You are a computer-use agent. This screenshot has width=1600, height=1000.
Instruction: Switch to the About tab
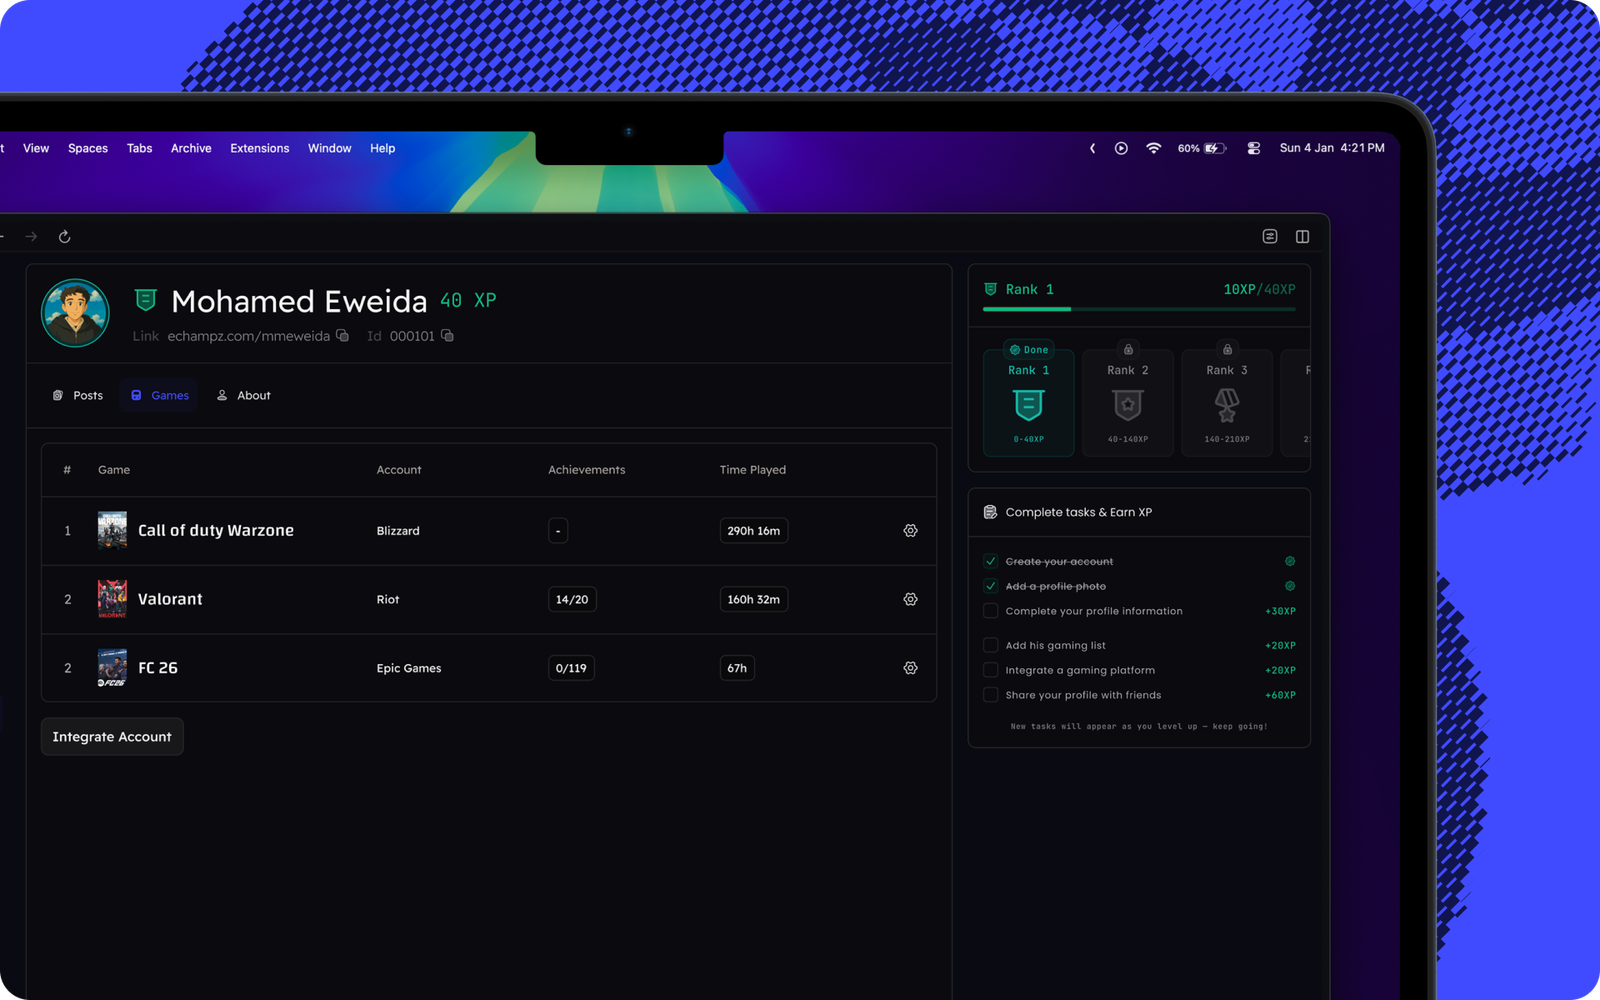(x=244, y=396)
